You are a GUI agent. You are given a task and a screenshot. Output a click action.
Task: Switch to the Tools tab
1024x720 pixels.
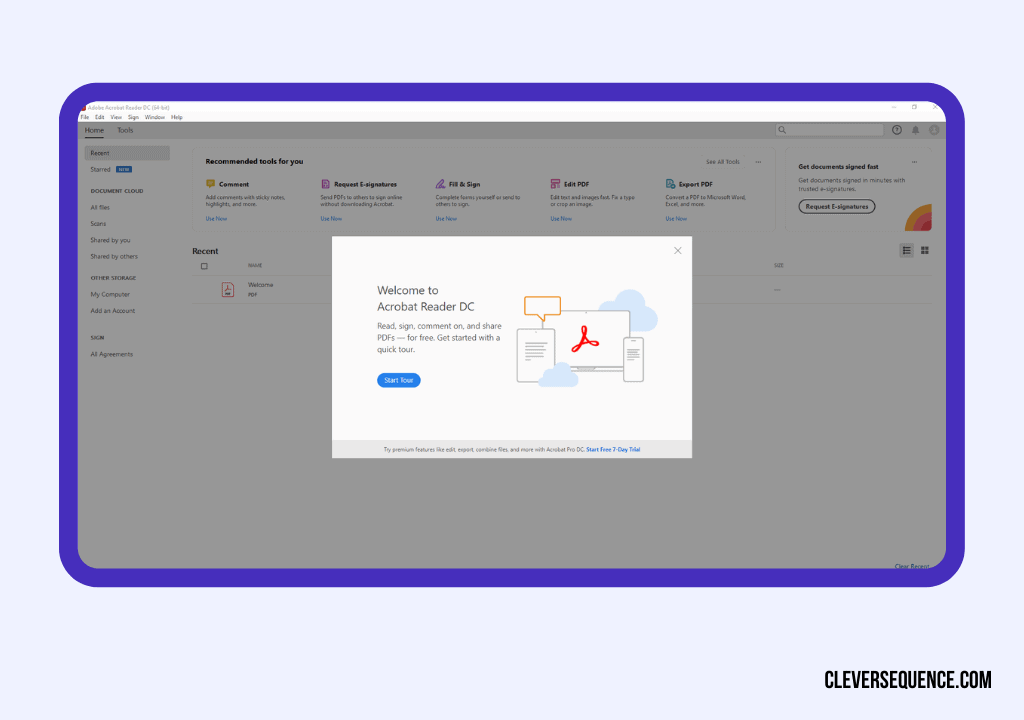click(x=125, y=130)
